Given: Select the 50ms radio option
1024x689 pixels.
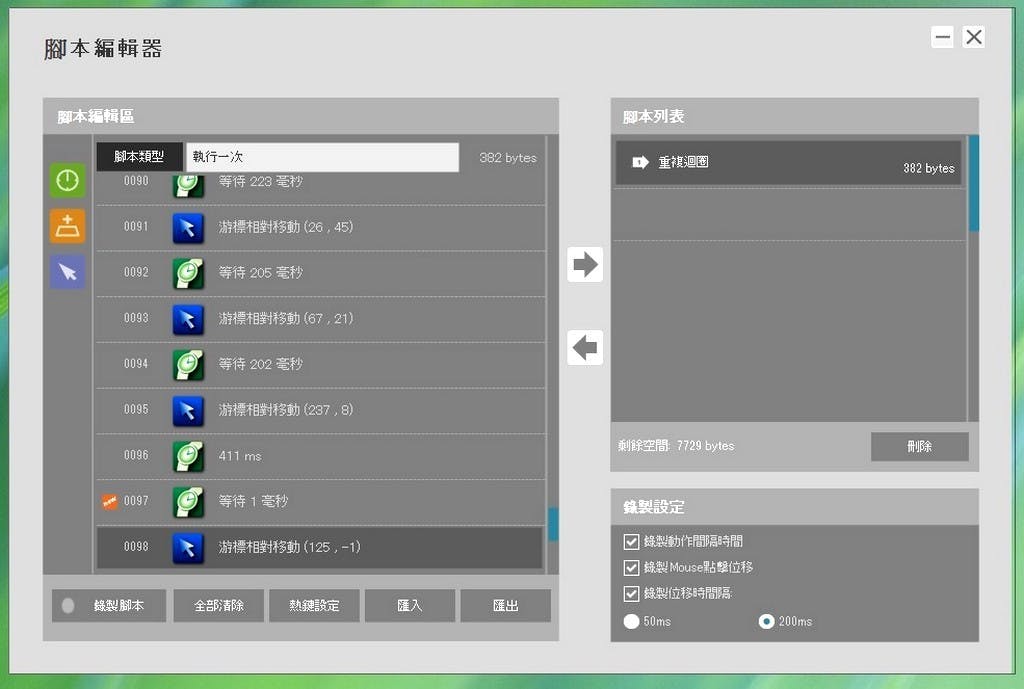Looking at the screenshot, I should 631,621.
